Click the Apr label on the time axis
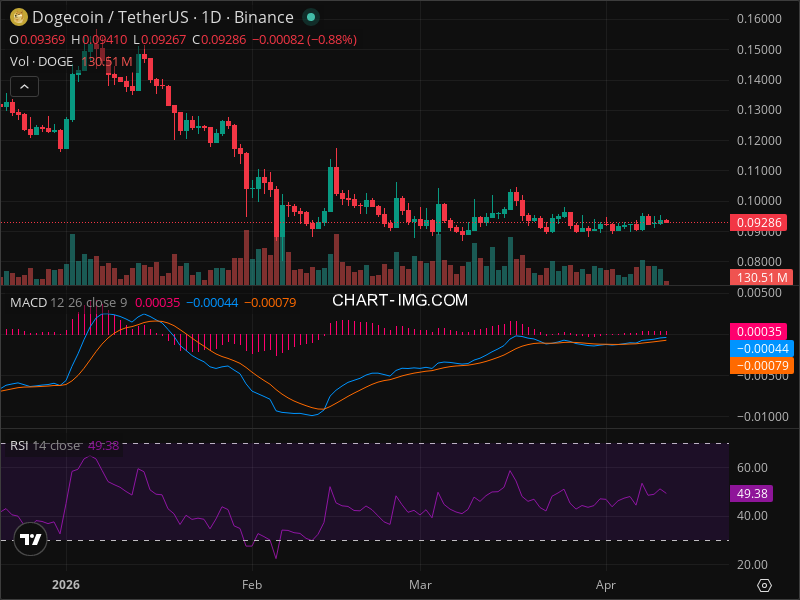800x600 pixels. pos(606,585)
